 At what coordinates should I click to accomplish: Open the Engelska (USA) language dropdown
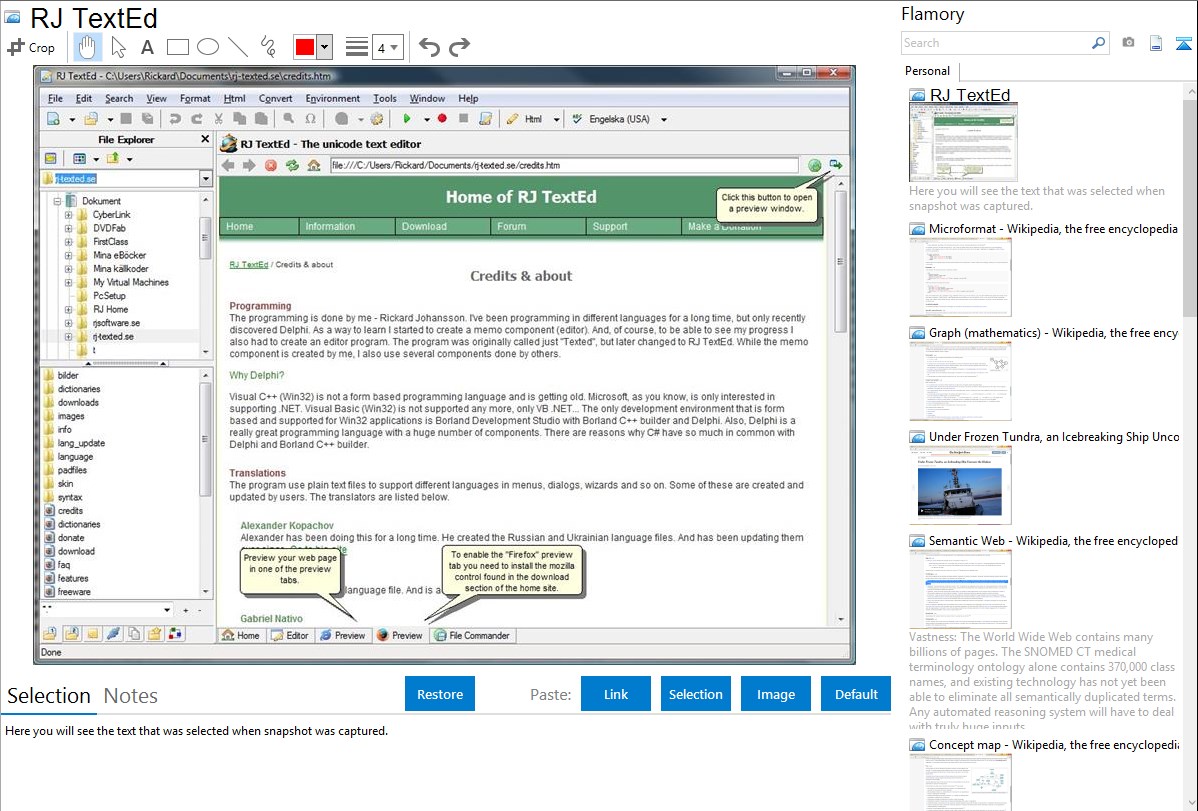(664, 119)
